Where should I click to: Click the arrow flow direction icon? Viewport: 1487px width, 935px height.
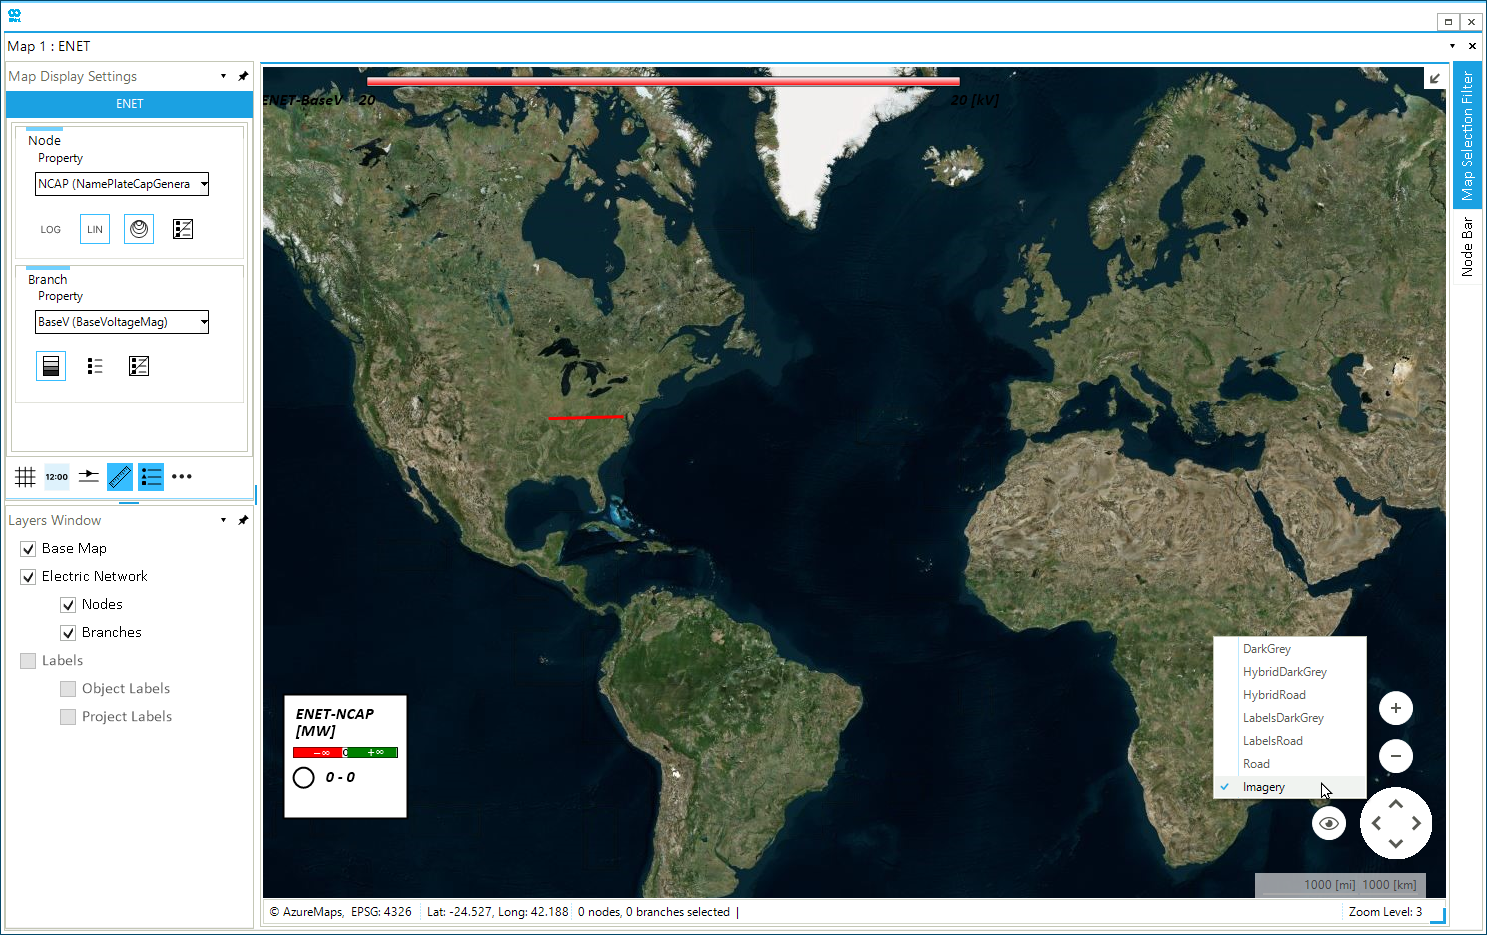89,477
